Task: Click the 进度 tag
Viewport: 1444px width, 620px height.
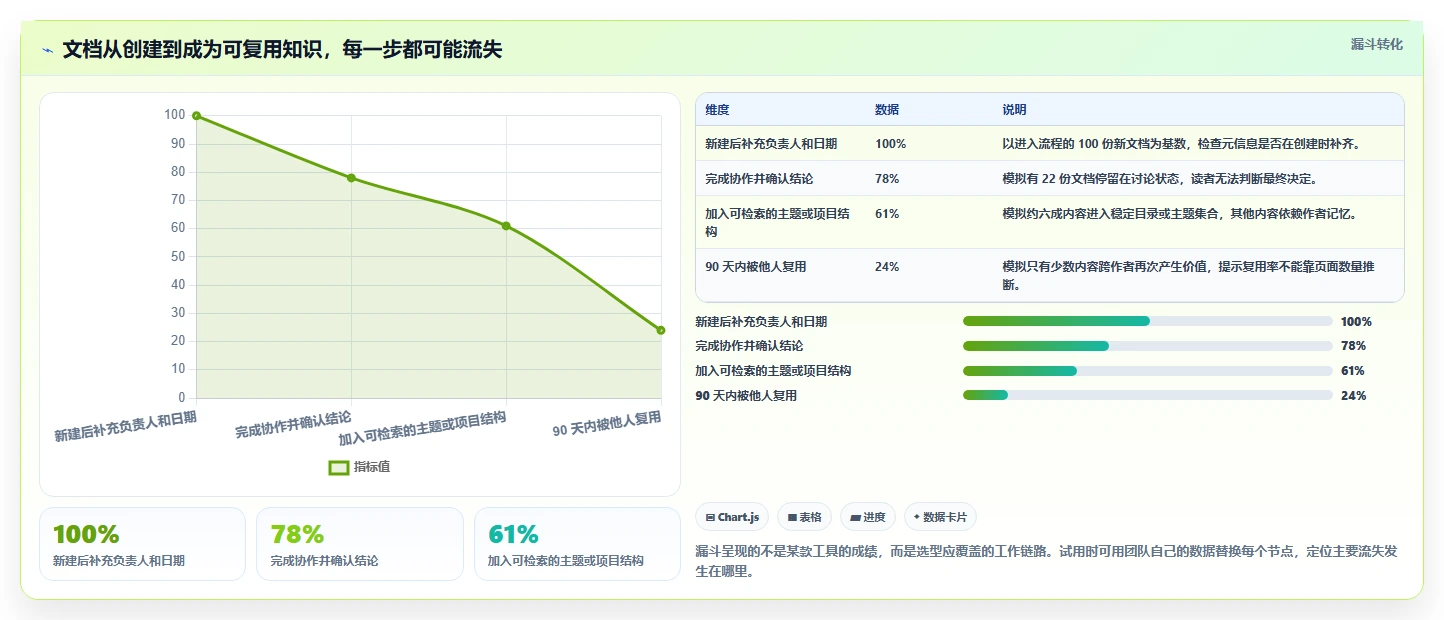Action: pyautogui.click(x=867, y=517)
